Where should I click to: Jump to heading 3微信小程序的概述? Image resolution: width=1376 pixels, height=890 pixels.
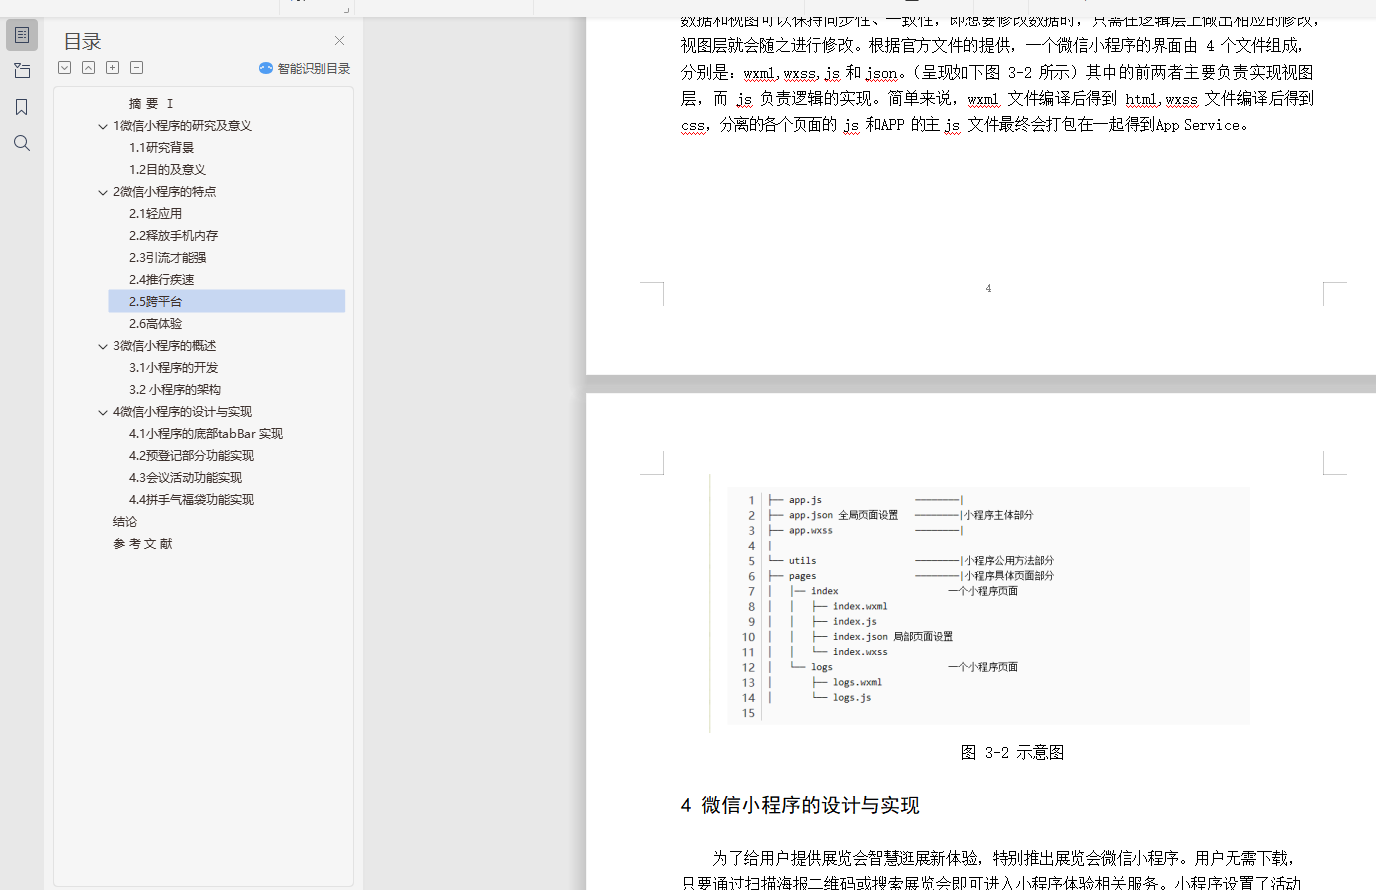coord(164,345)
